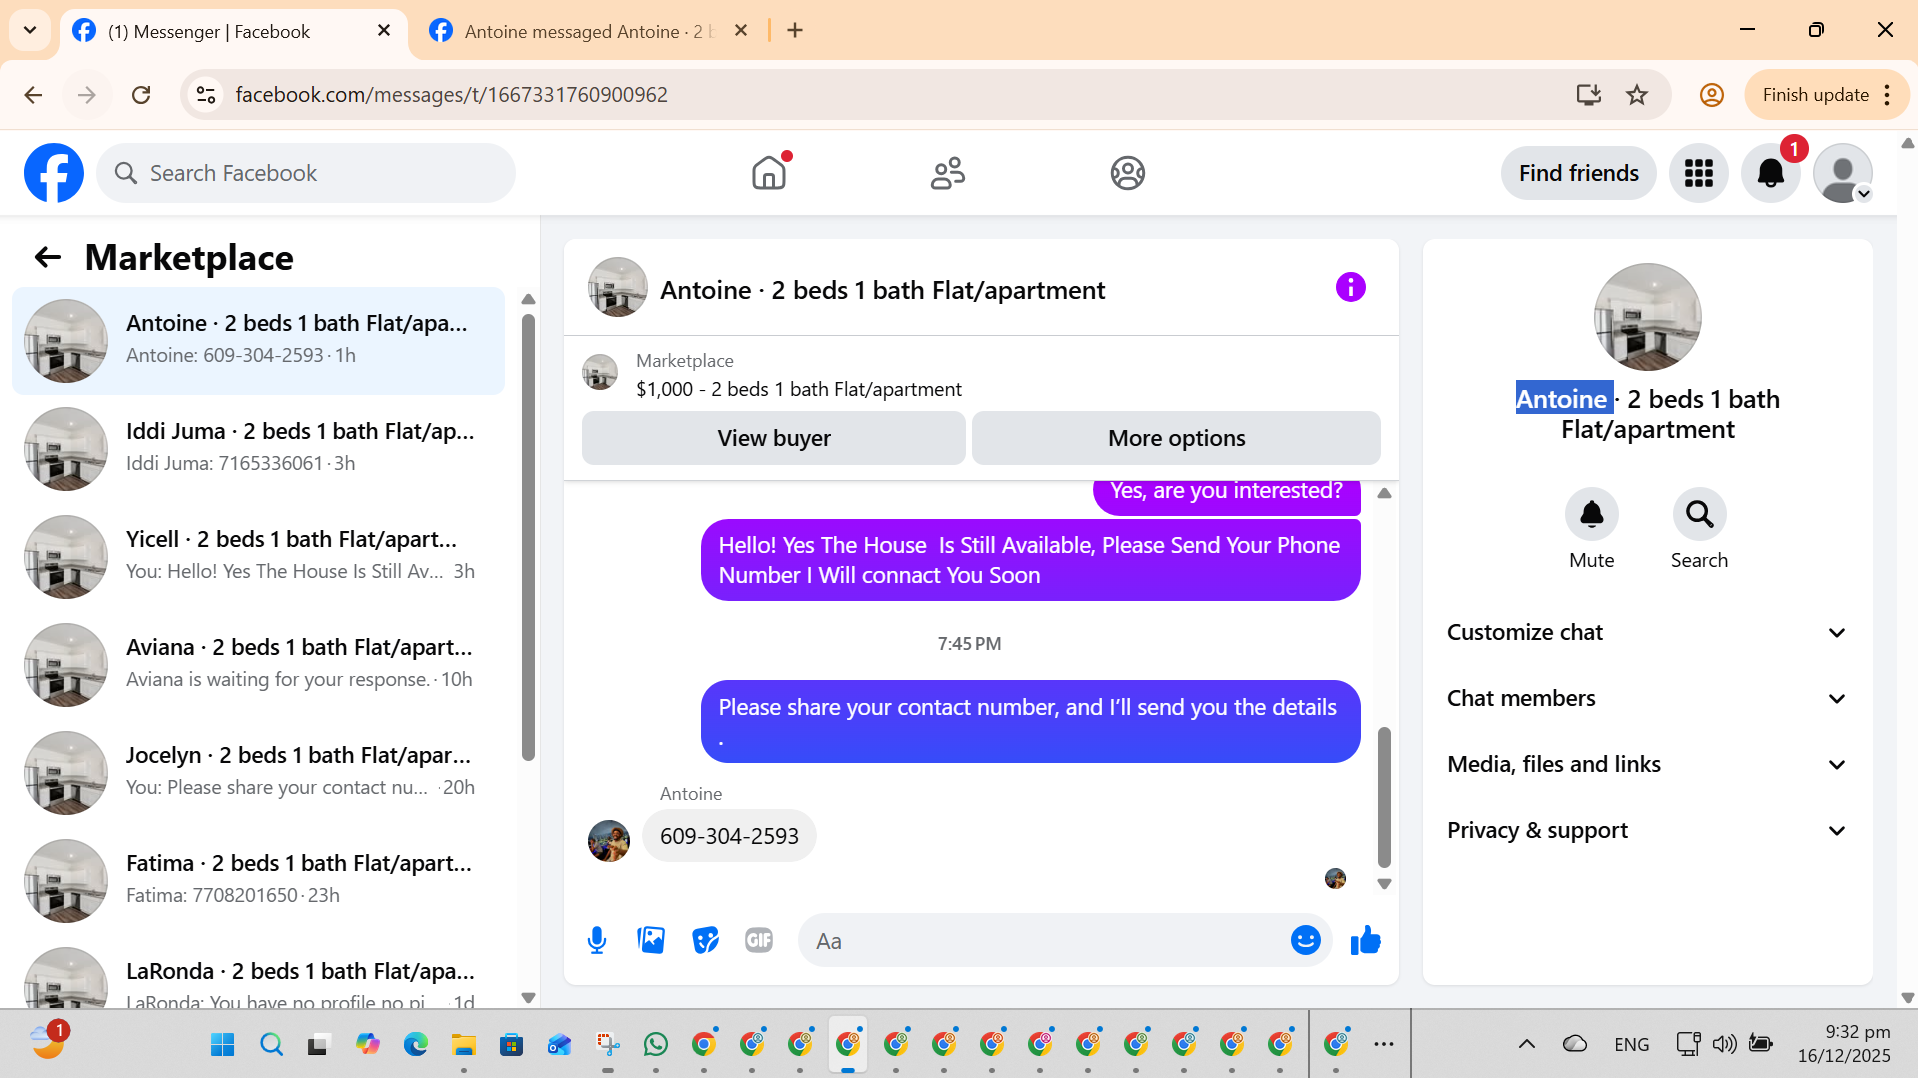Reload the page
The height and width of the screenshot is (1078, 1918).
click(141, 95)
